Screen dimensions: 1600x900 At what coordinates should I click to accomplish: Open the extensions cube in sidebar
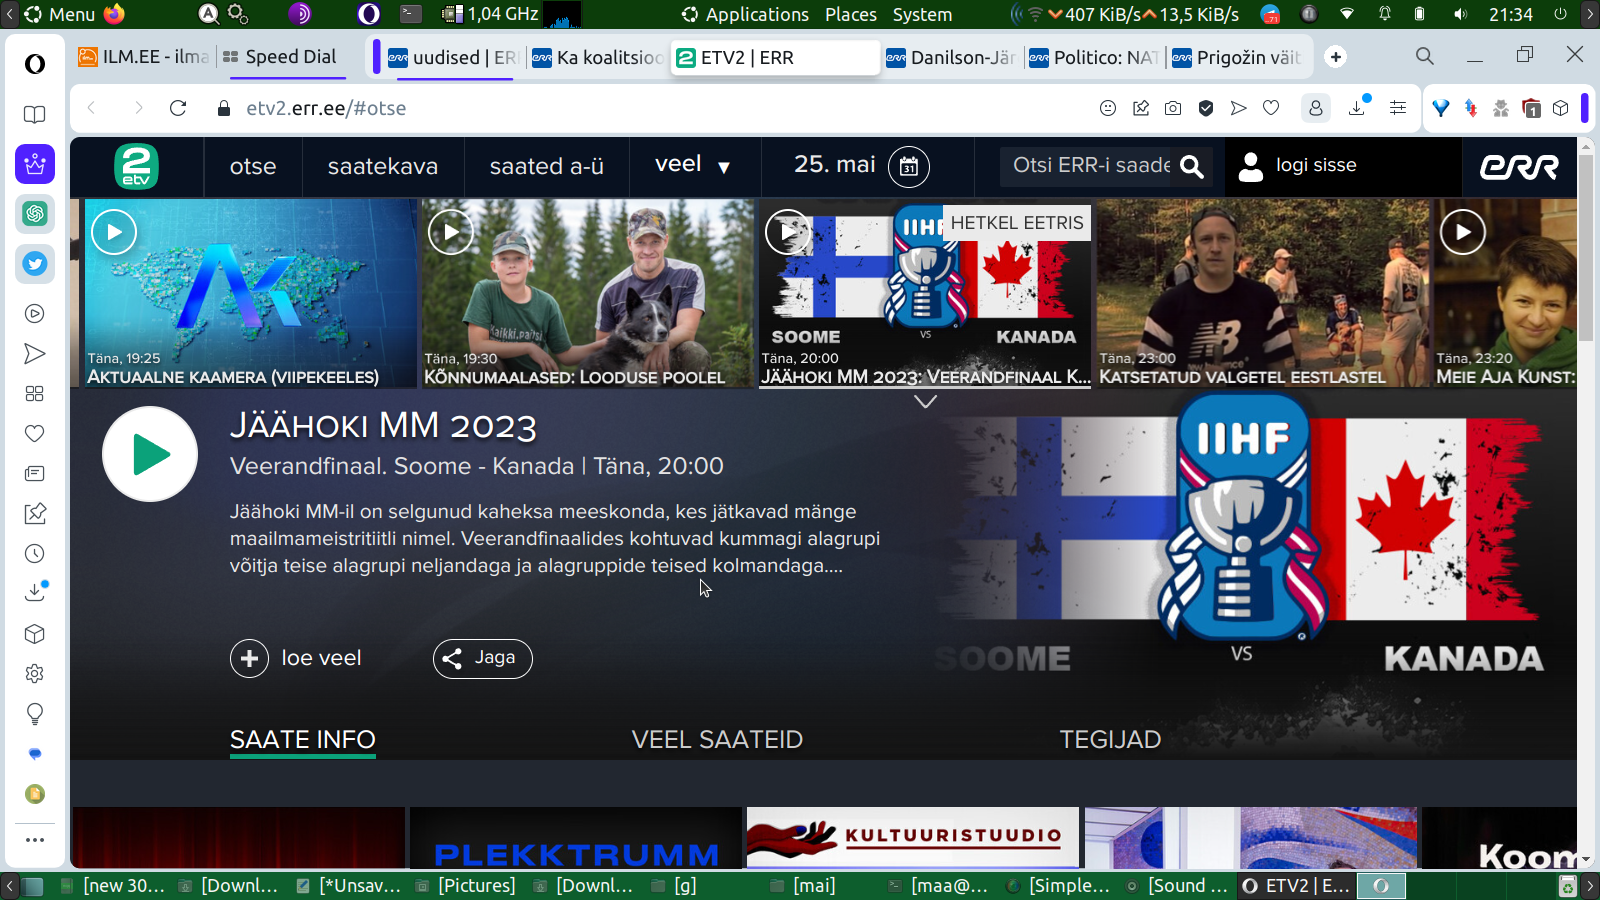click(x=35, y=634)
